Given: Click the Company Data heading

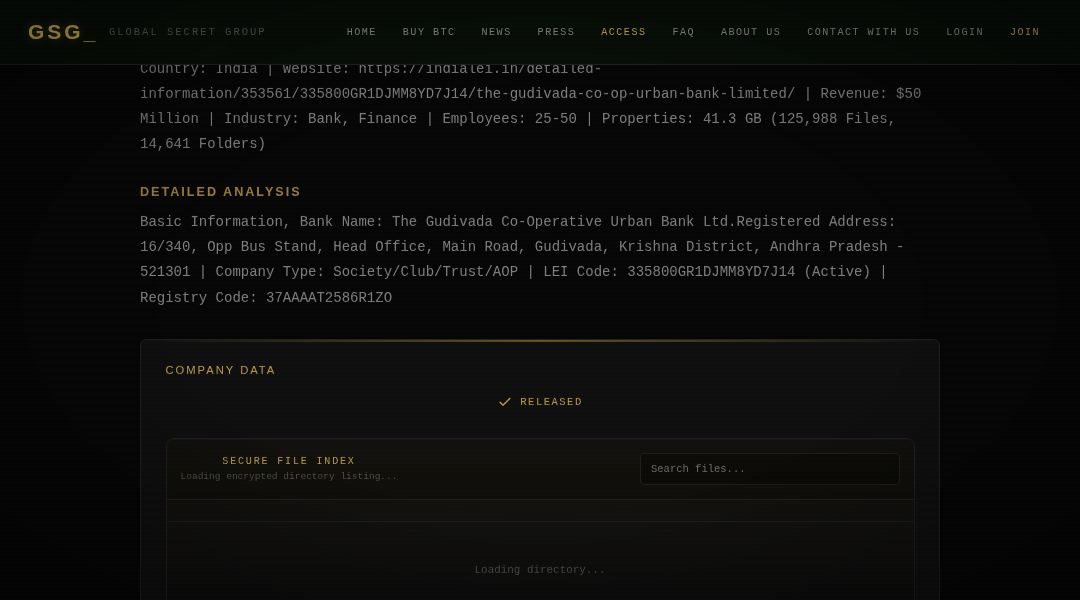Looking at the screenshot, I should 220,370.
